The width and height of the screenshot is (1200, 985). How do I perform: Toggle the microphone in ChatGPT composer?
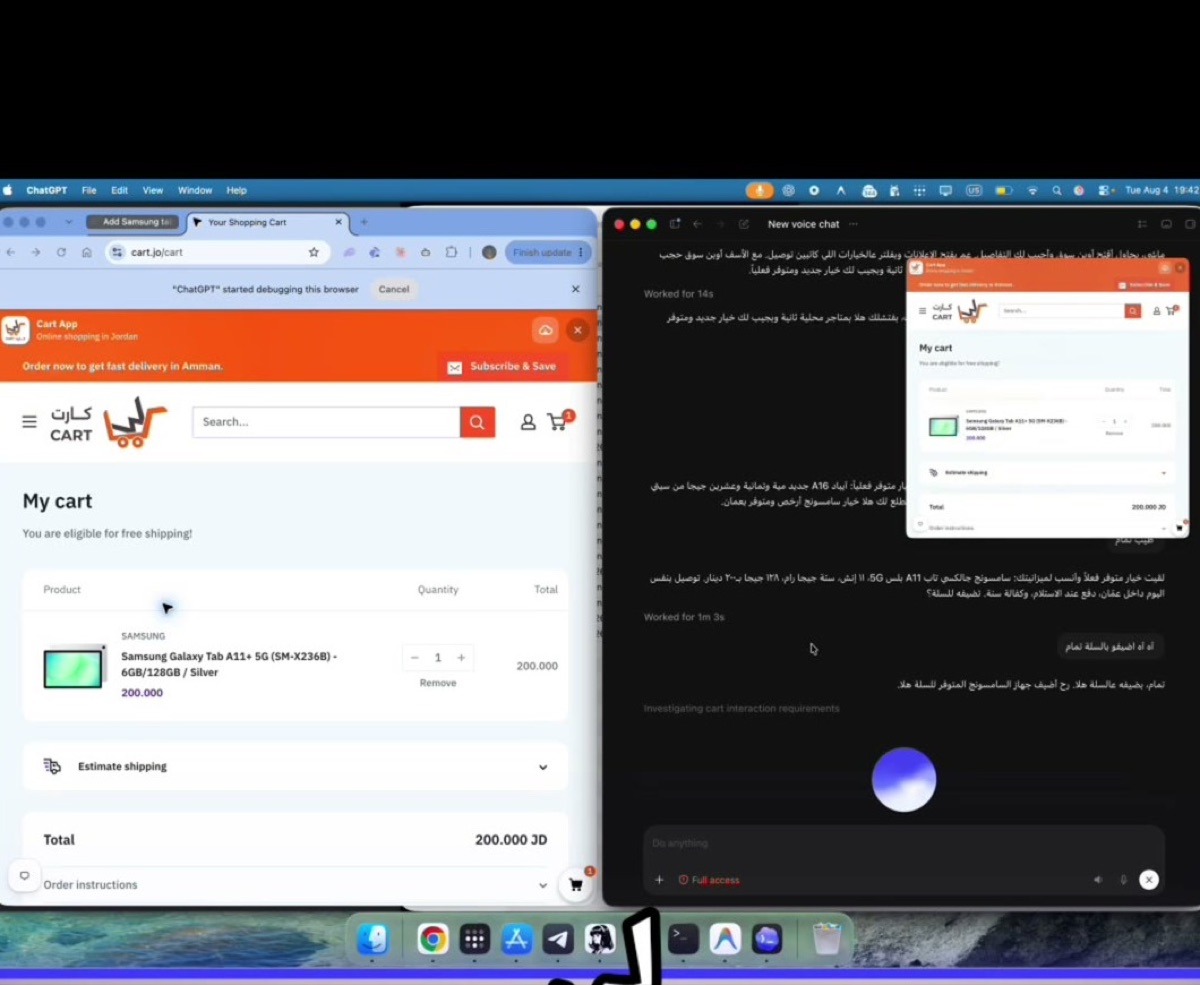(1123, 880)
